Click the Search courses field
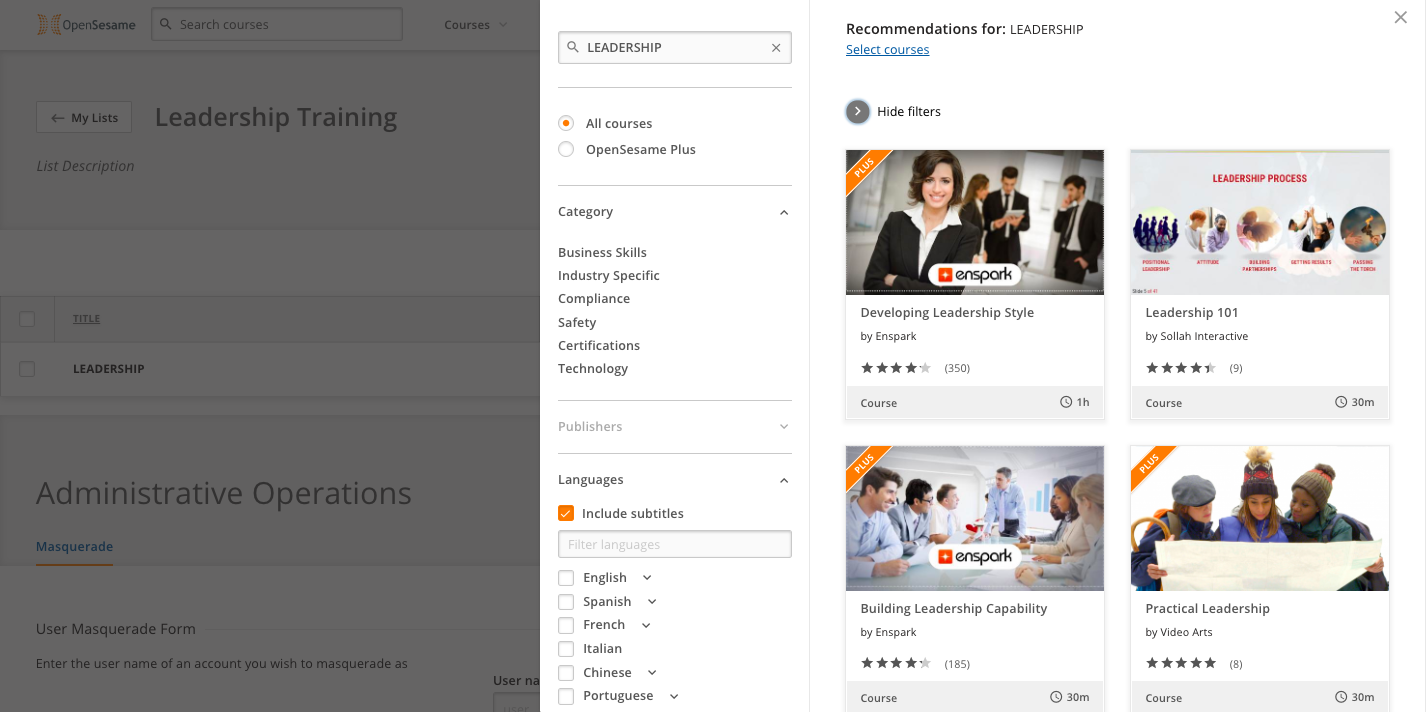The height and width of the screenshot is (712, 1426). click(277, 24)
